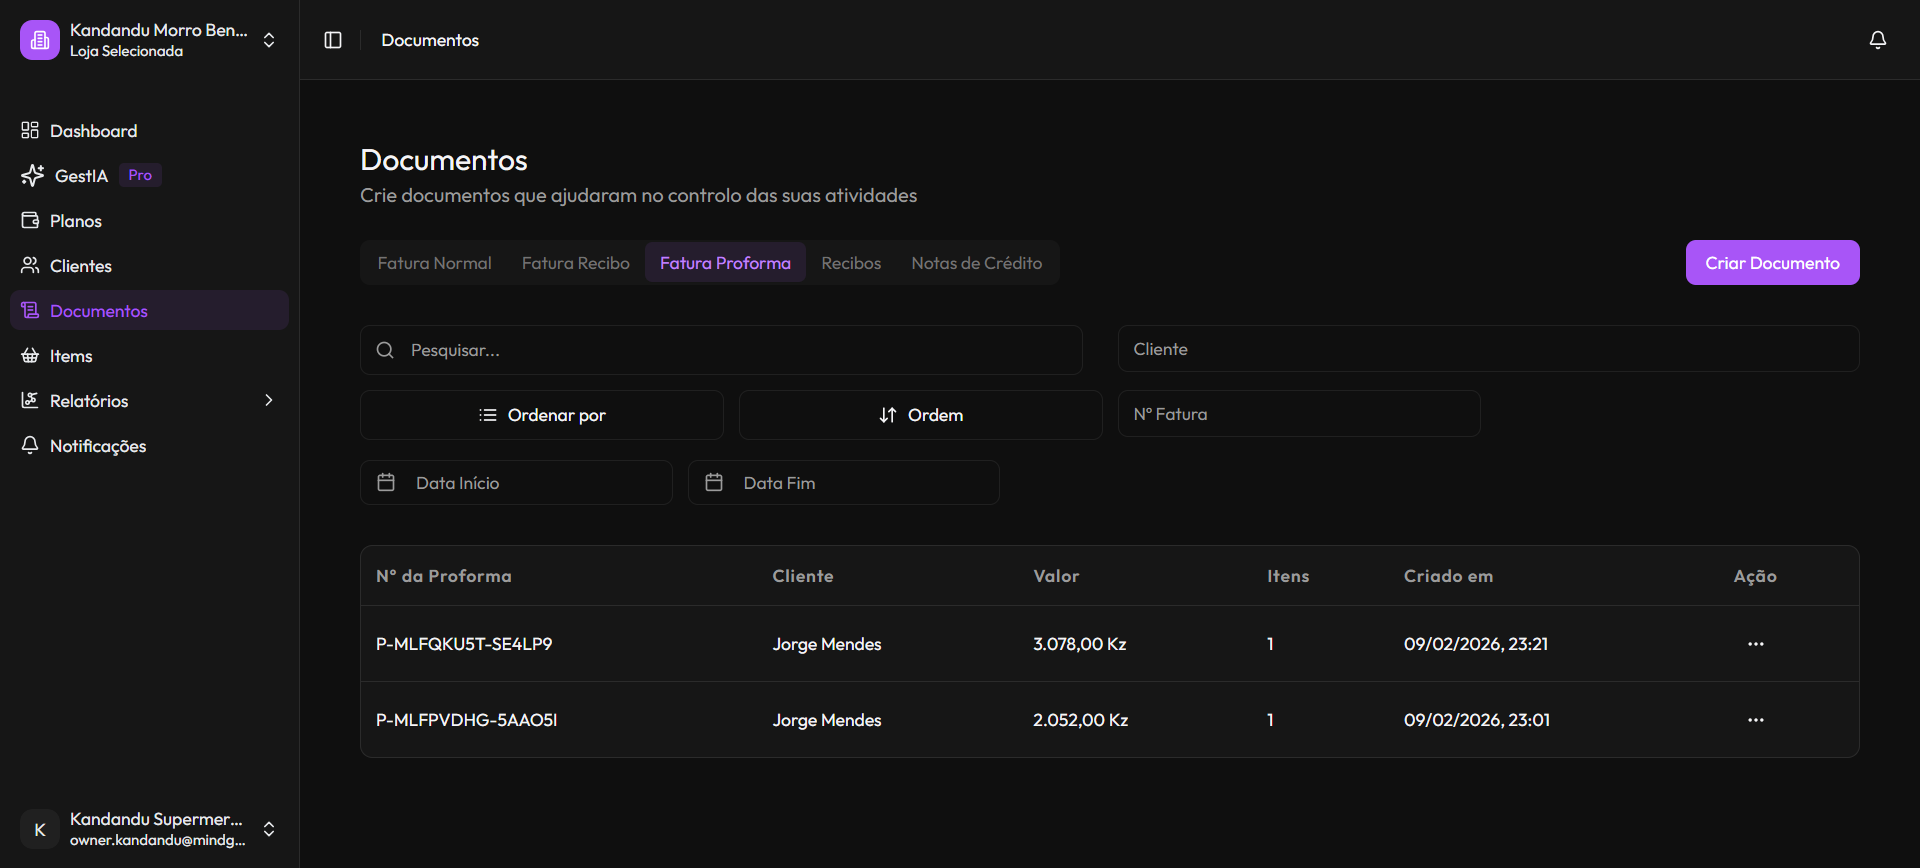Focus the Pesquisar search field
The image size is (1920, 868).
720,350
